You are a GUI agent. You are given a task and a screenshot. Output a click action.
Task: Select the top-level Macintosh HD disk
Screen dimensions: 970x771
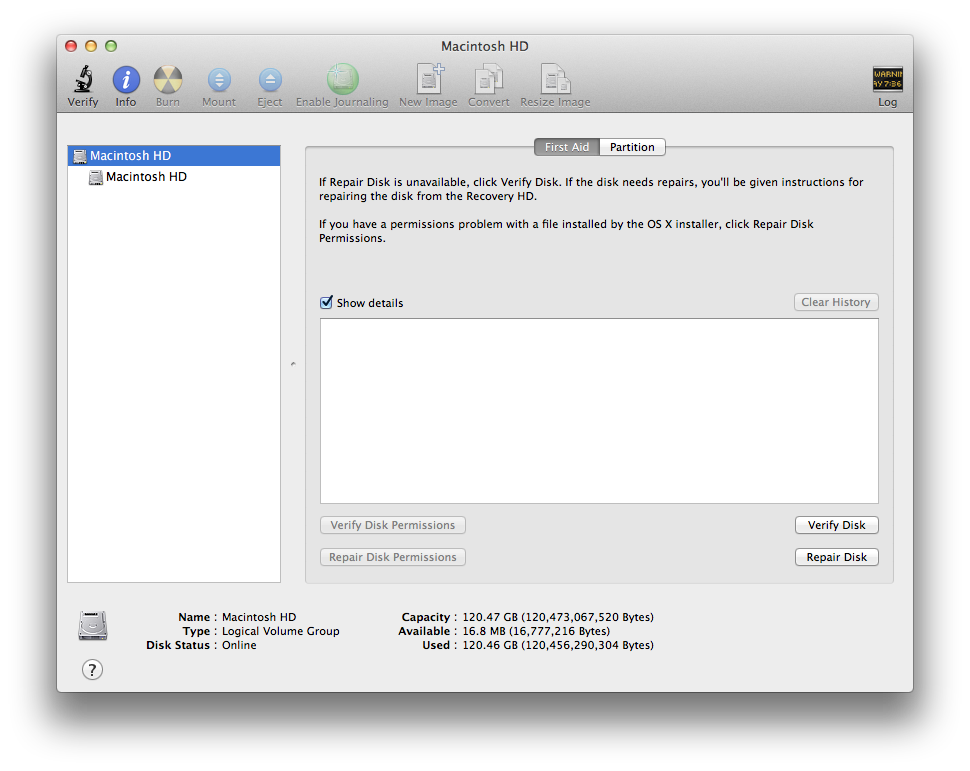(174, 155)
